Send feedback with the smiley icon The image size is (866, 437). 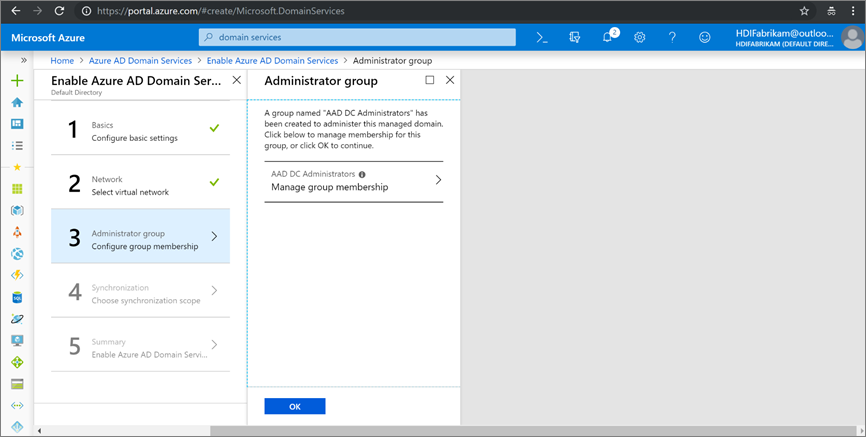tap(705, 38)
